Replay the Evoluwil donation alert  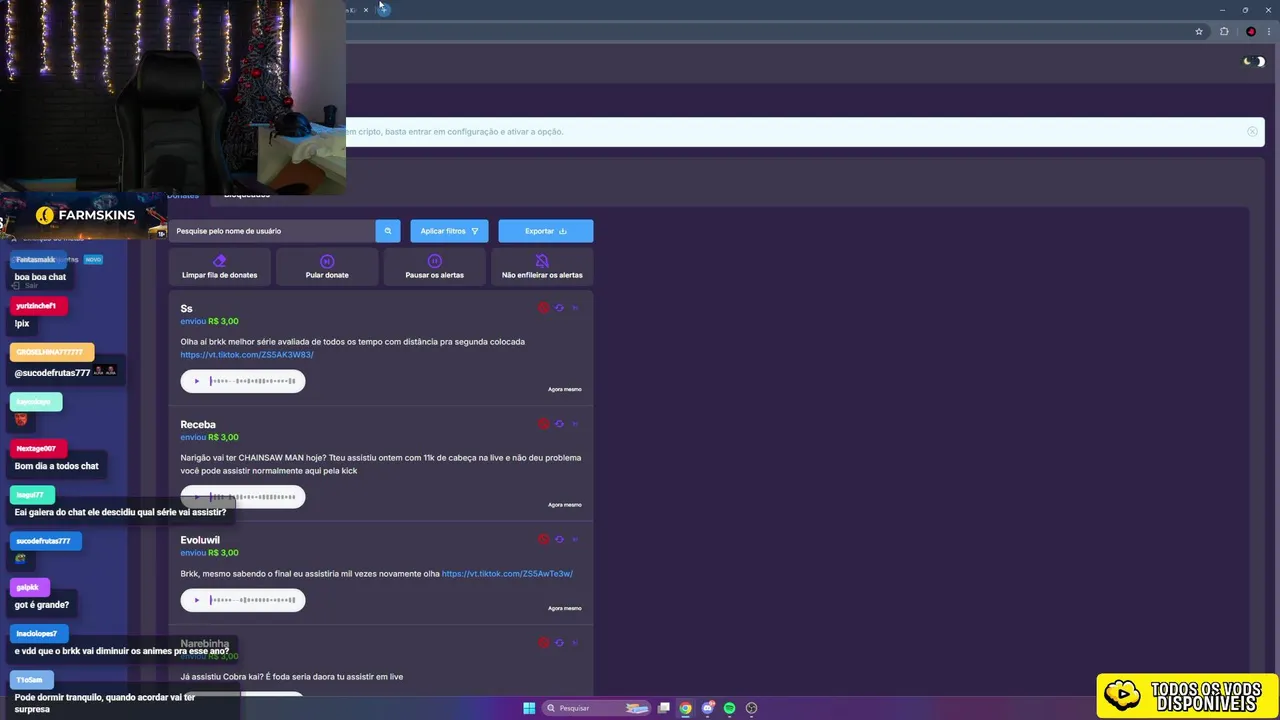[x=559, y=540]
